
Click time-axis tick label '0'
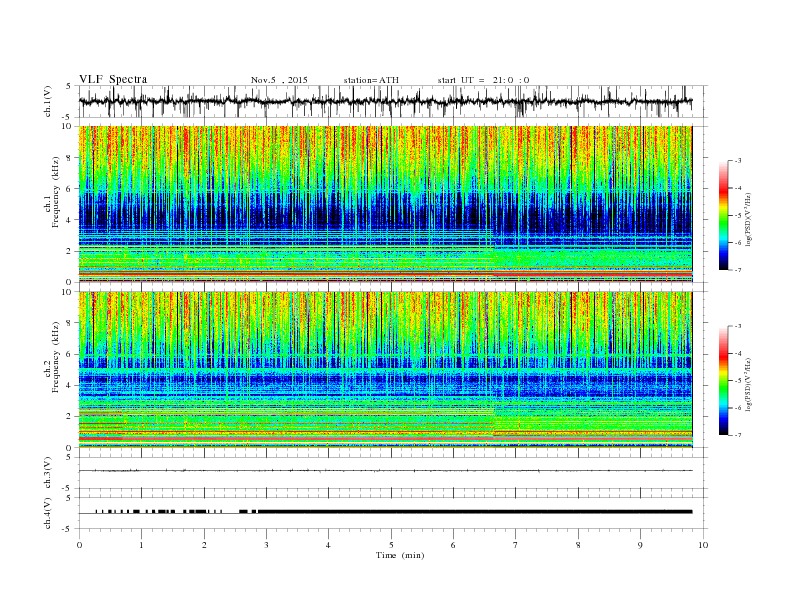tap(79, 545)
